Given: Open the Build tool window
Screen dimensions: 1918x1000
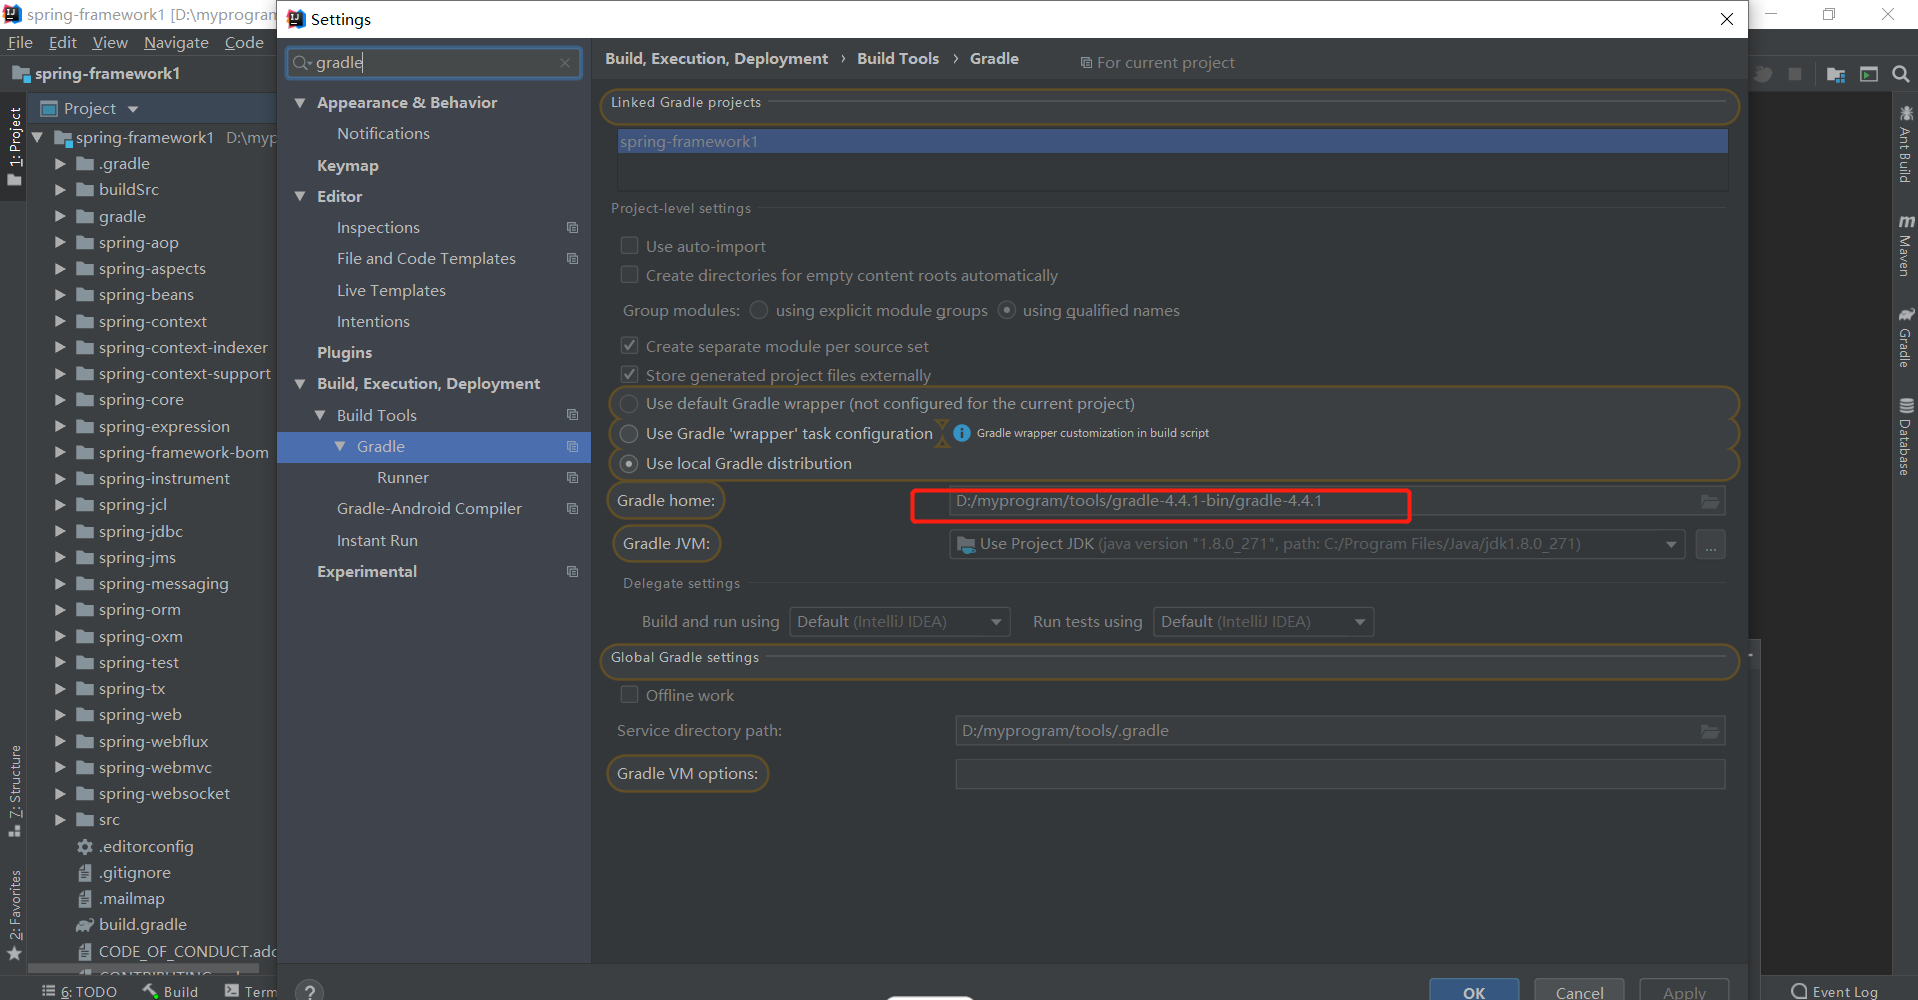Looking at the screenshot, I should pos(171,991).
